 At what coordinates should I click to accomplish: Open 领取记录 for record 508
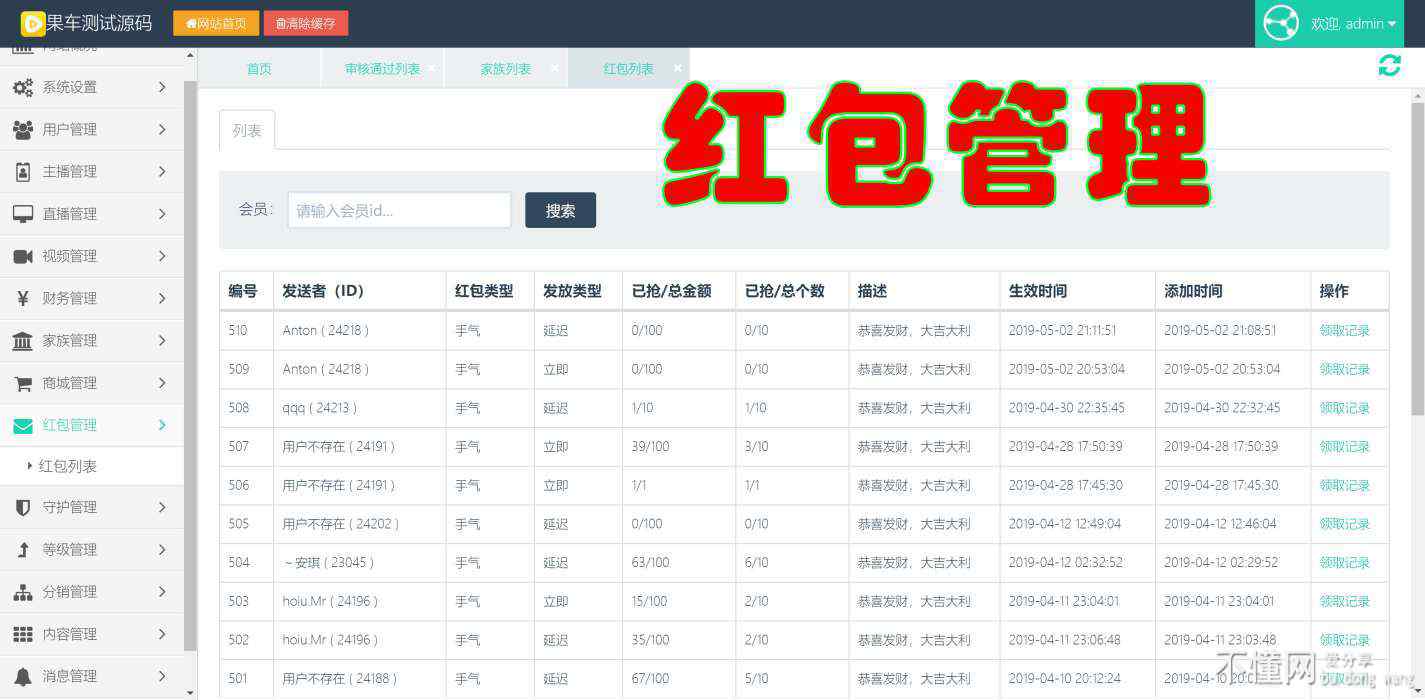(x=1344, y=408)
